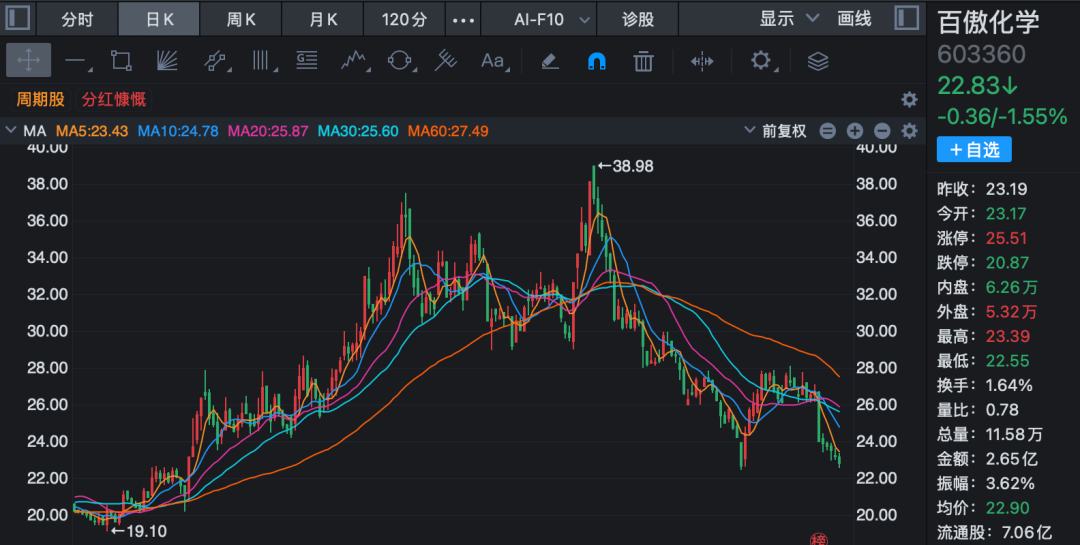The image size is (1080, 545).
Task: Collapse the MA indicator row chevron
Action: click(x=11, y=131)
